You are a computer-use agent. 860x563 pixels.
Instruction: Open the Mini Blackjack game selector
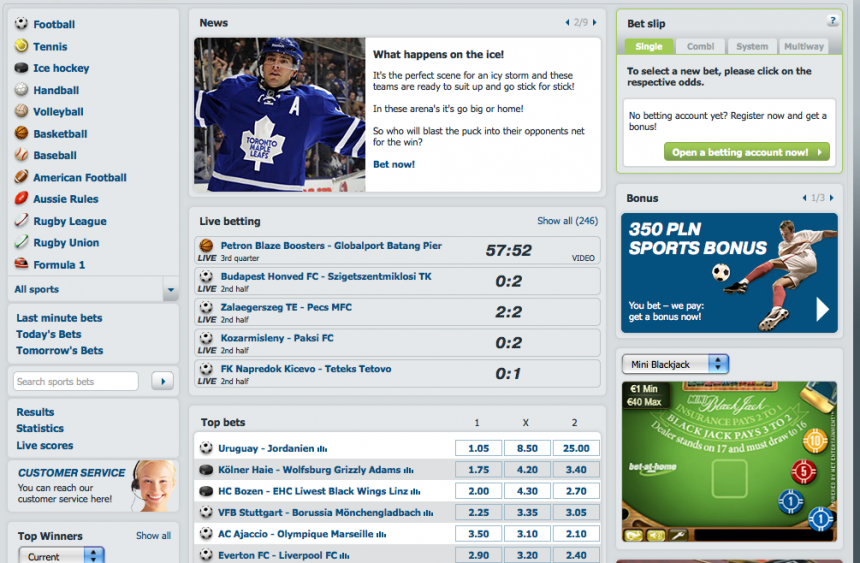675,364
